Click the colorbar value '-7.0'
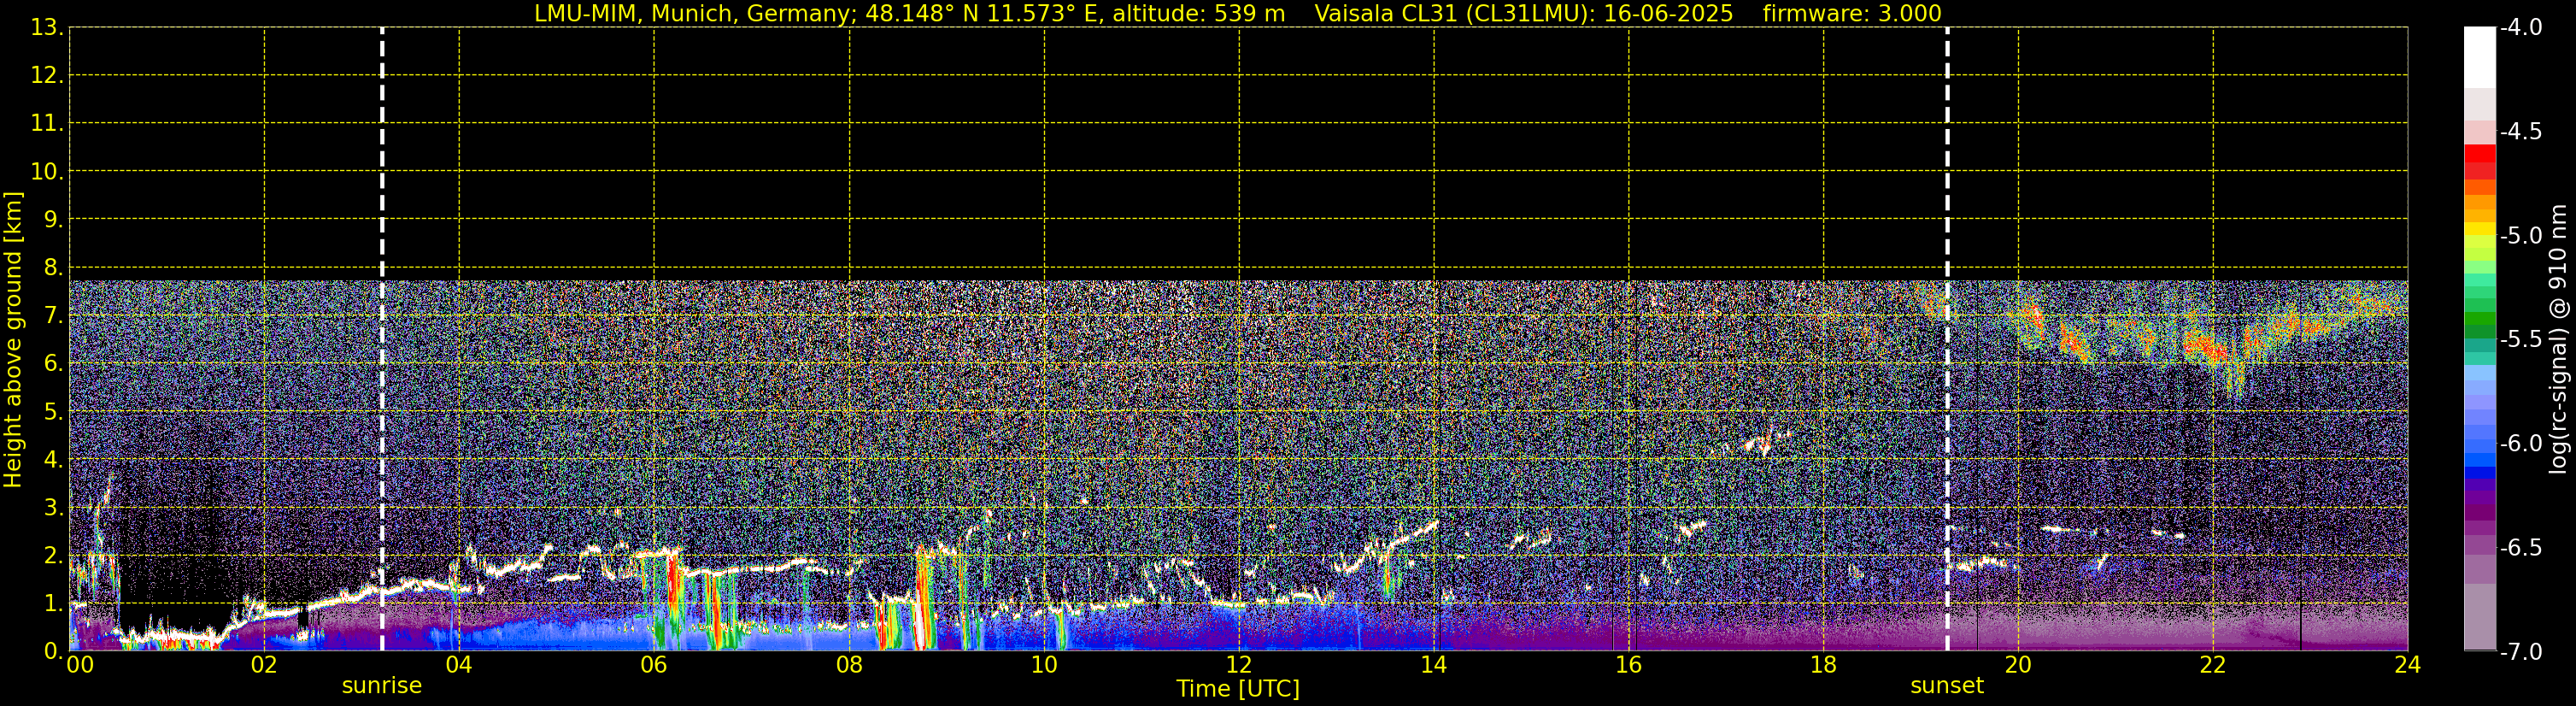This screenshot has height=706, width=2576. [x=2520, y=652]
